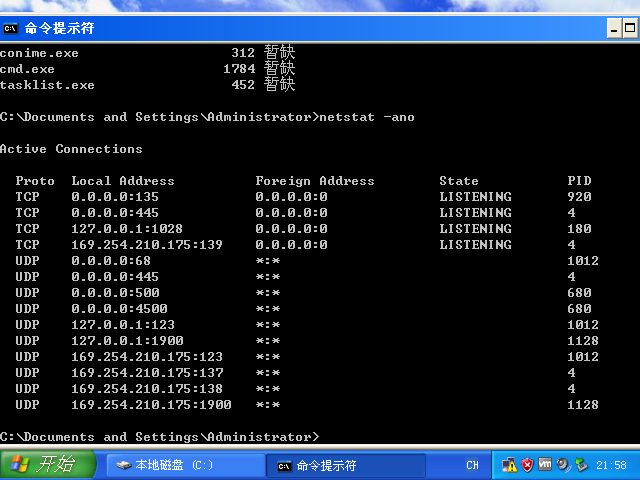Click the local address 0.0.0.0:500
640x480 pixels.
115,293
